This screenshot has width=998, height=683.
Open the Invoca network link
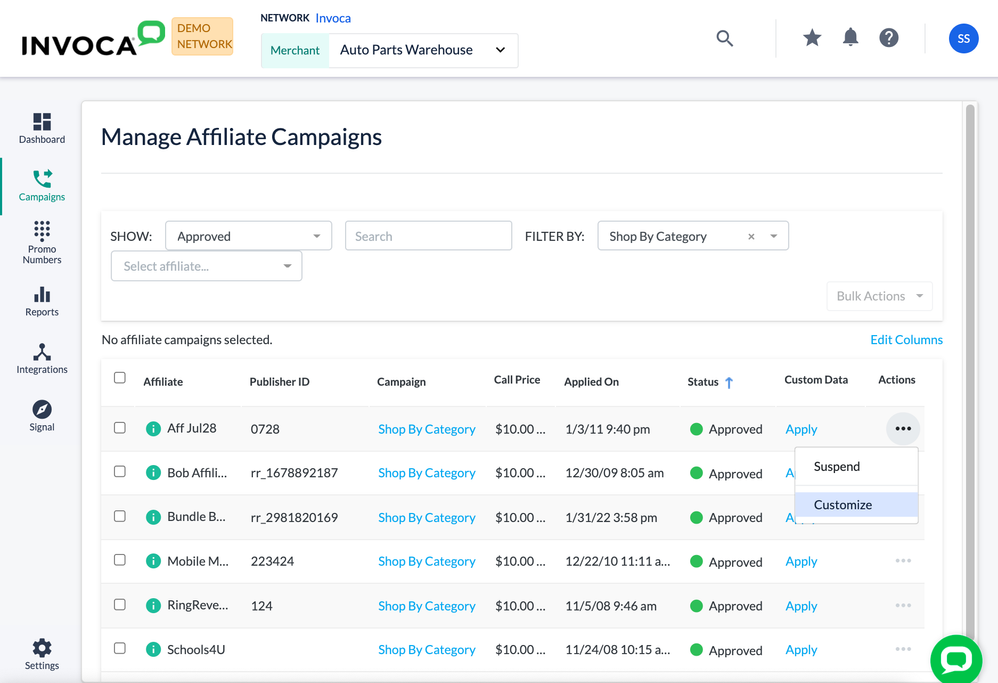tap(333, 18)
